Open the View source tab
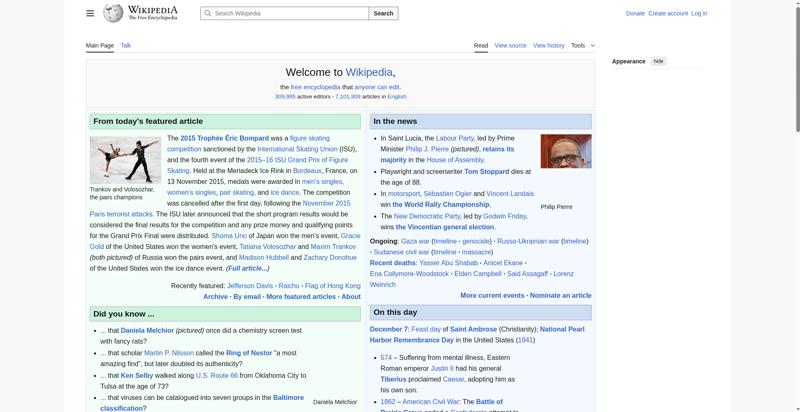Image resolution: width=800 pixels, height=412 pixels. point(510,45)
